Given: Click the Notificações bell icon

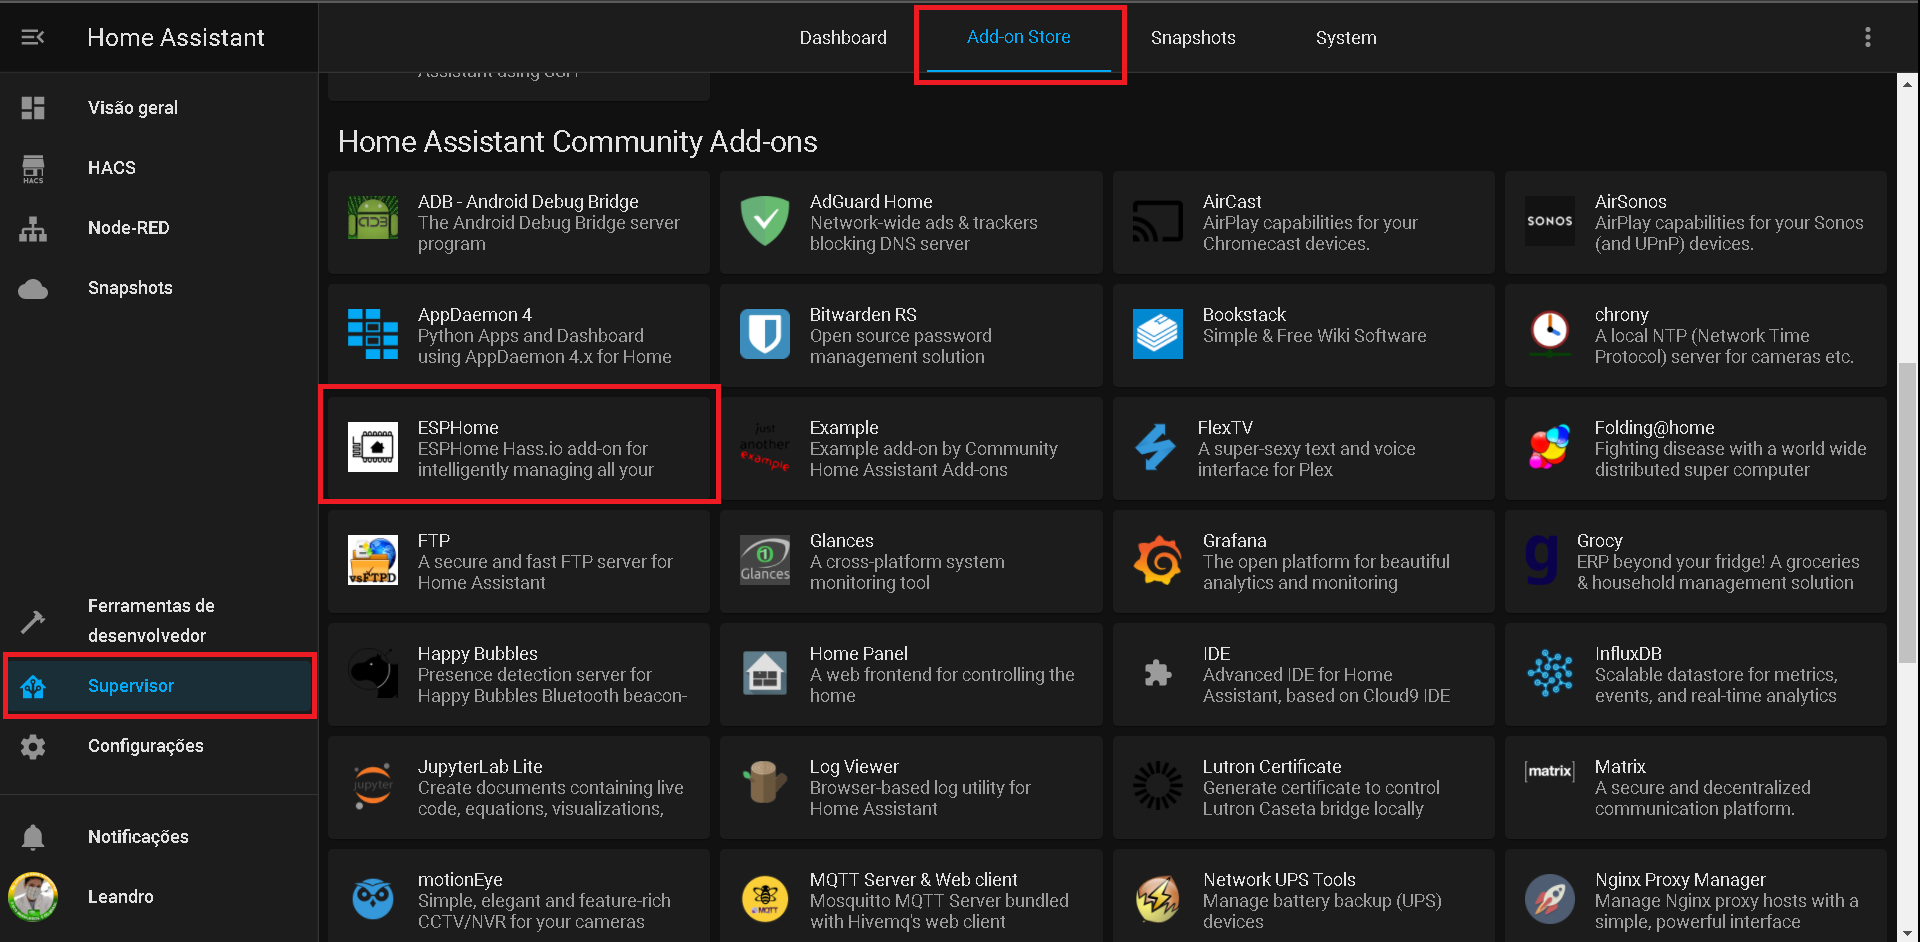Looking at the screenshot, I should pyautogui.click(x=33, y=837).
